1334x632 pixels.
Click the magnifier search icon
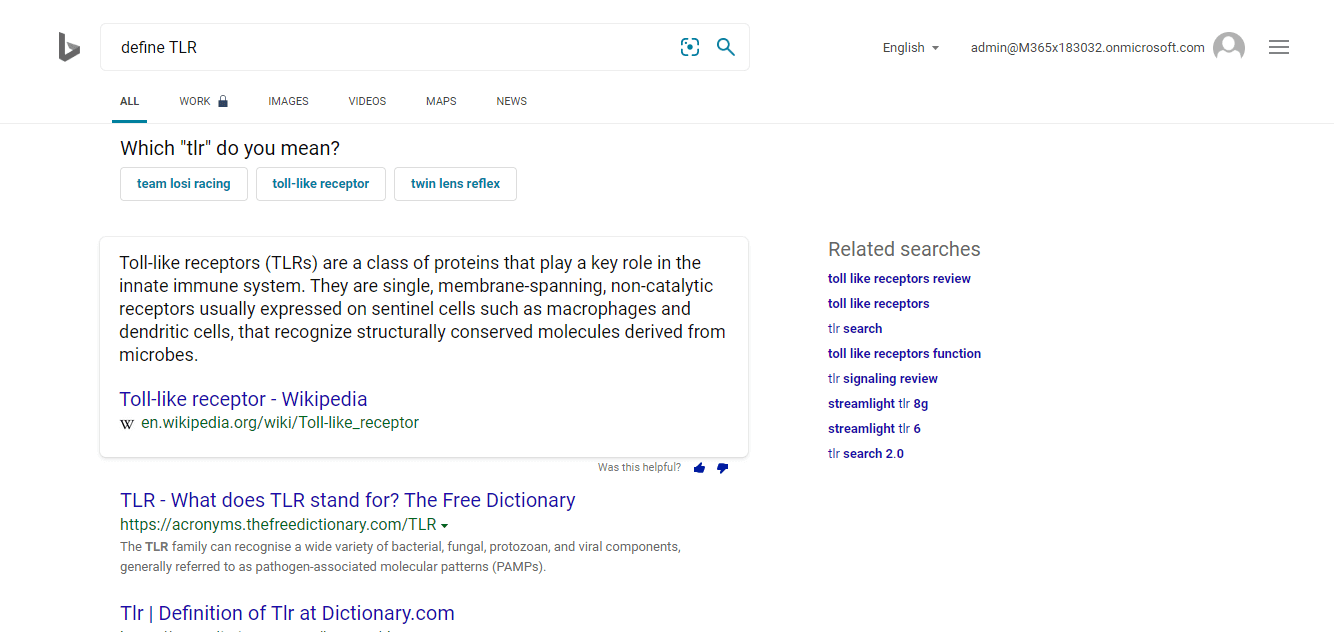coord(726,47)
